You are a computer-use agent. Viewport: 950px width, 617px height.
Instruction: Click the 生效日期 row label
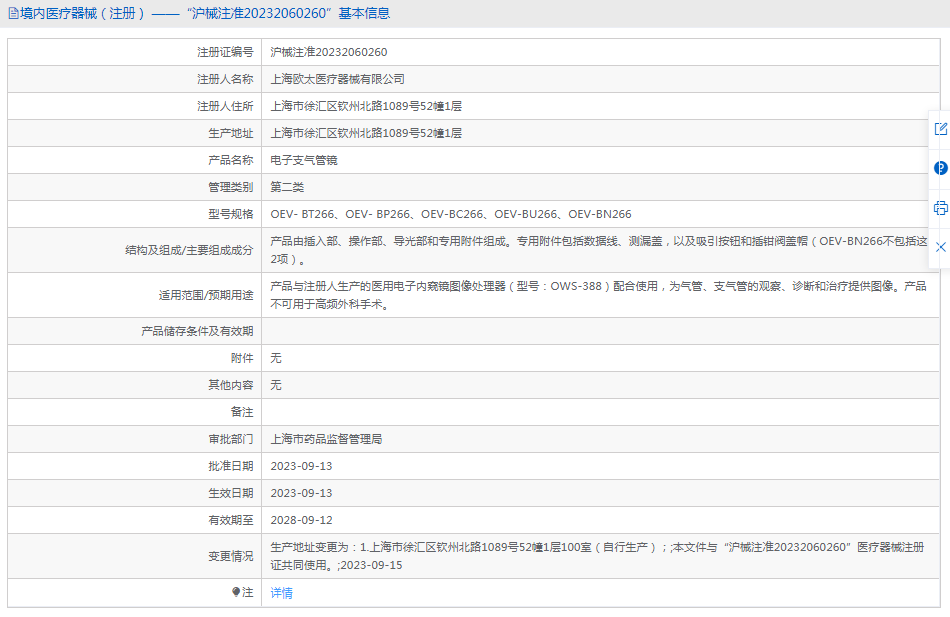coord(230,493)
